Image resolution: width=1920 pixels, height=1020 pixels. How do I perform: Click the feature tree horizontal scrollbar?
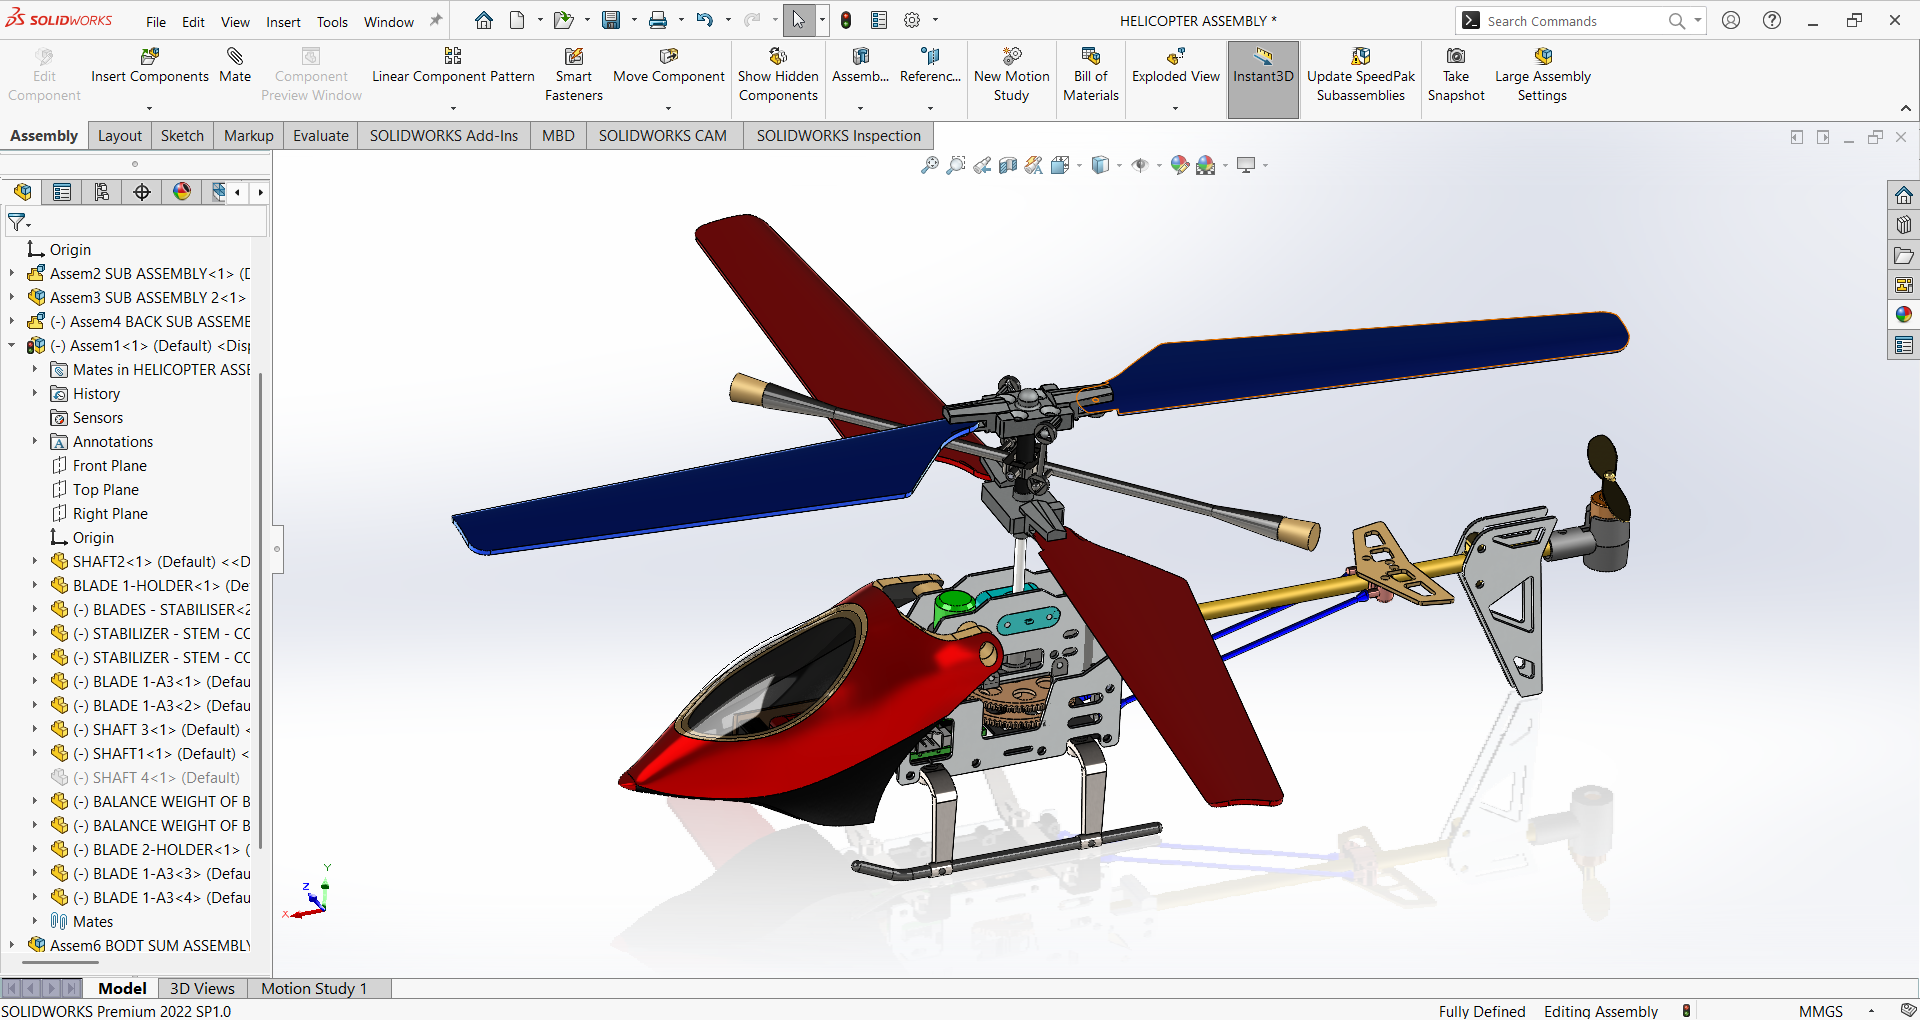tap(60, 963)
